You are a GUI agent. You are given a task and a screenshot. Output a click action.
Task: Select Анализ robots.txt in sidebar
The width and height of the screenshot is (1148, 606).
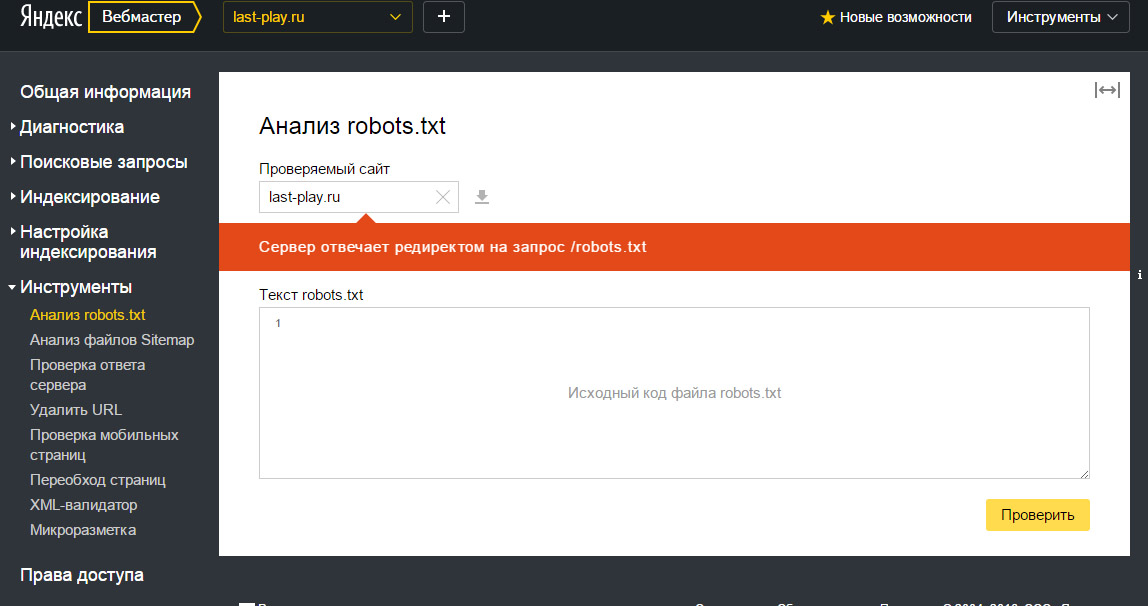point(88,315)
